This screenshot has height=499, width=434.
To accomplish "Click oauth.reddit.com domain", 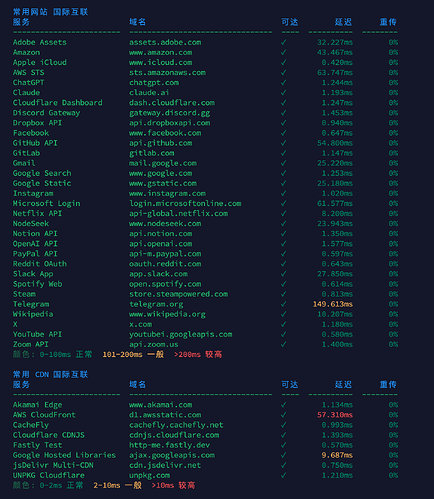I will pyautogui.click(x=165, y=264).
